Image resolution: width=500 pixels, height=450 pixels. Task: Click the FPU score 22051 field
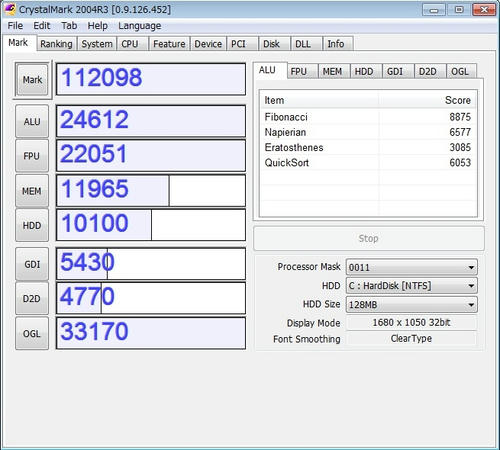(151, 156)
